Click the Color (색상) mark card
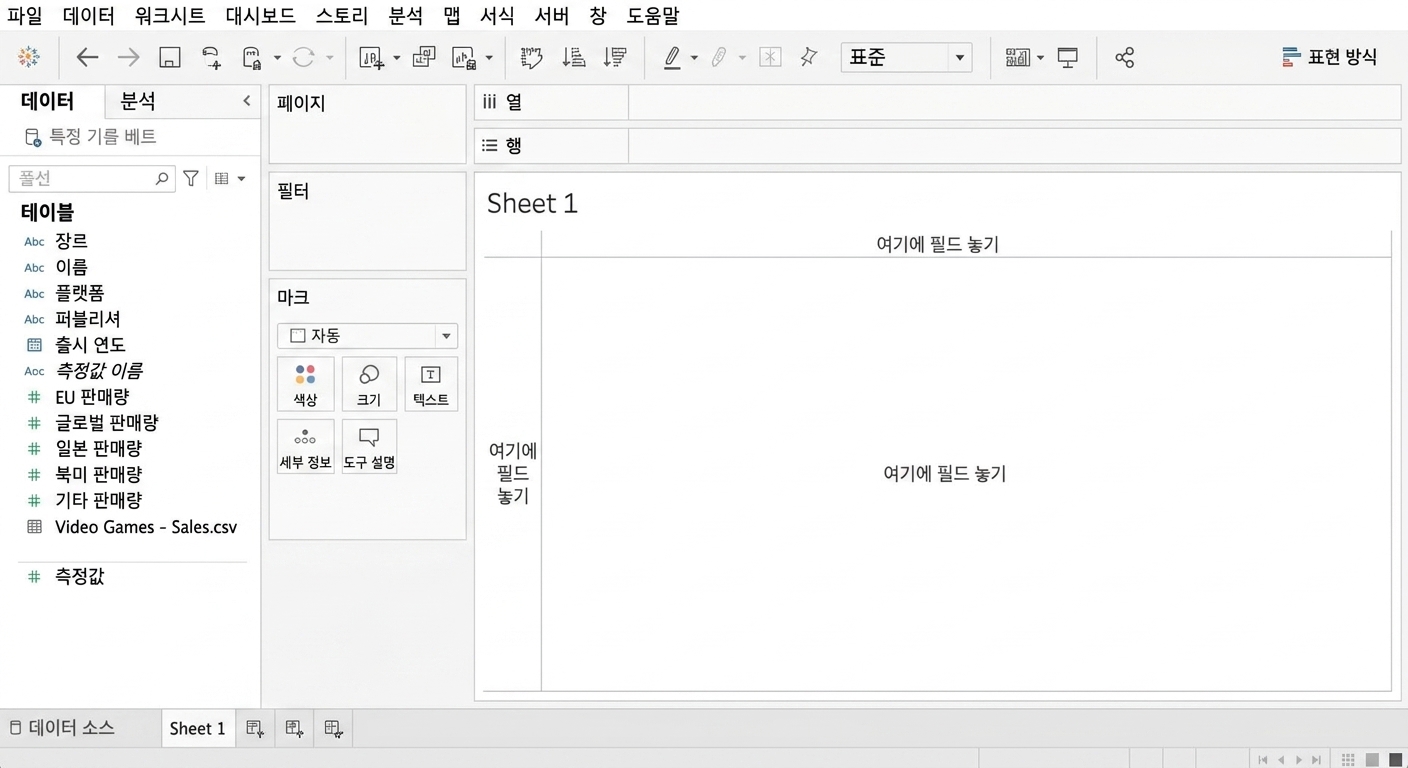The width and height of the screenshot is (1408, 768). click(x=305, y=384)
